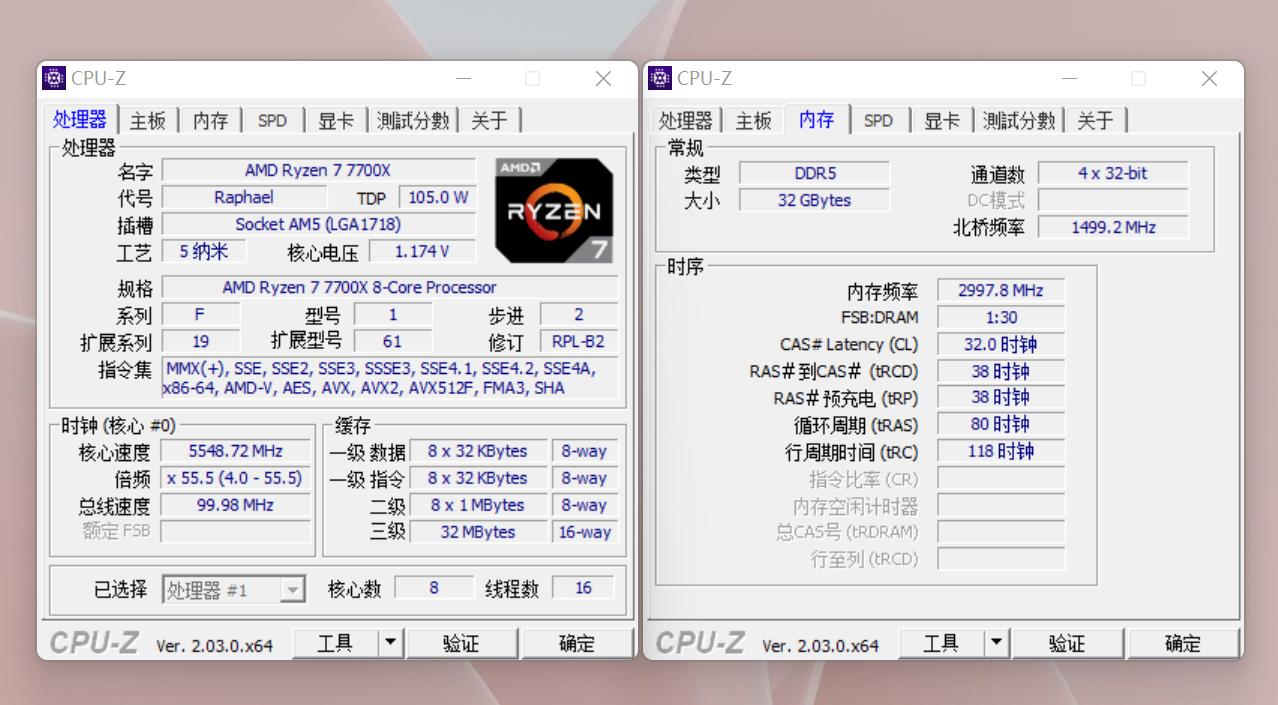Show 显卡 tab in right CPU-Z window

click(942, 121)
